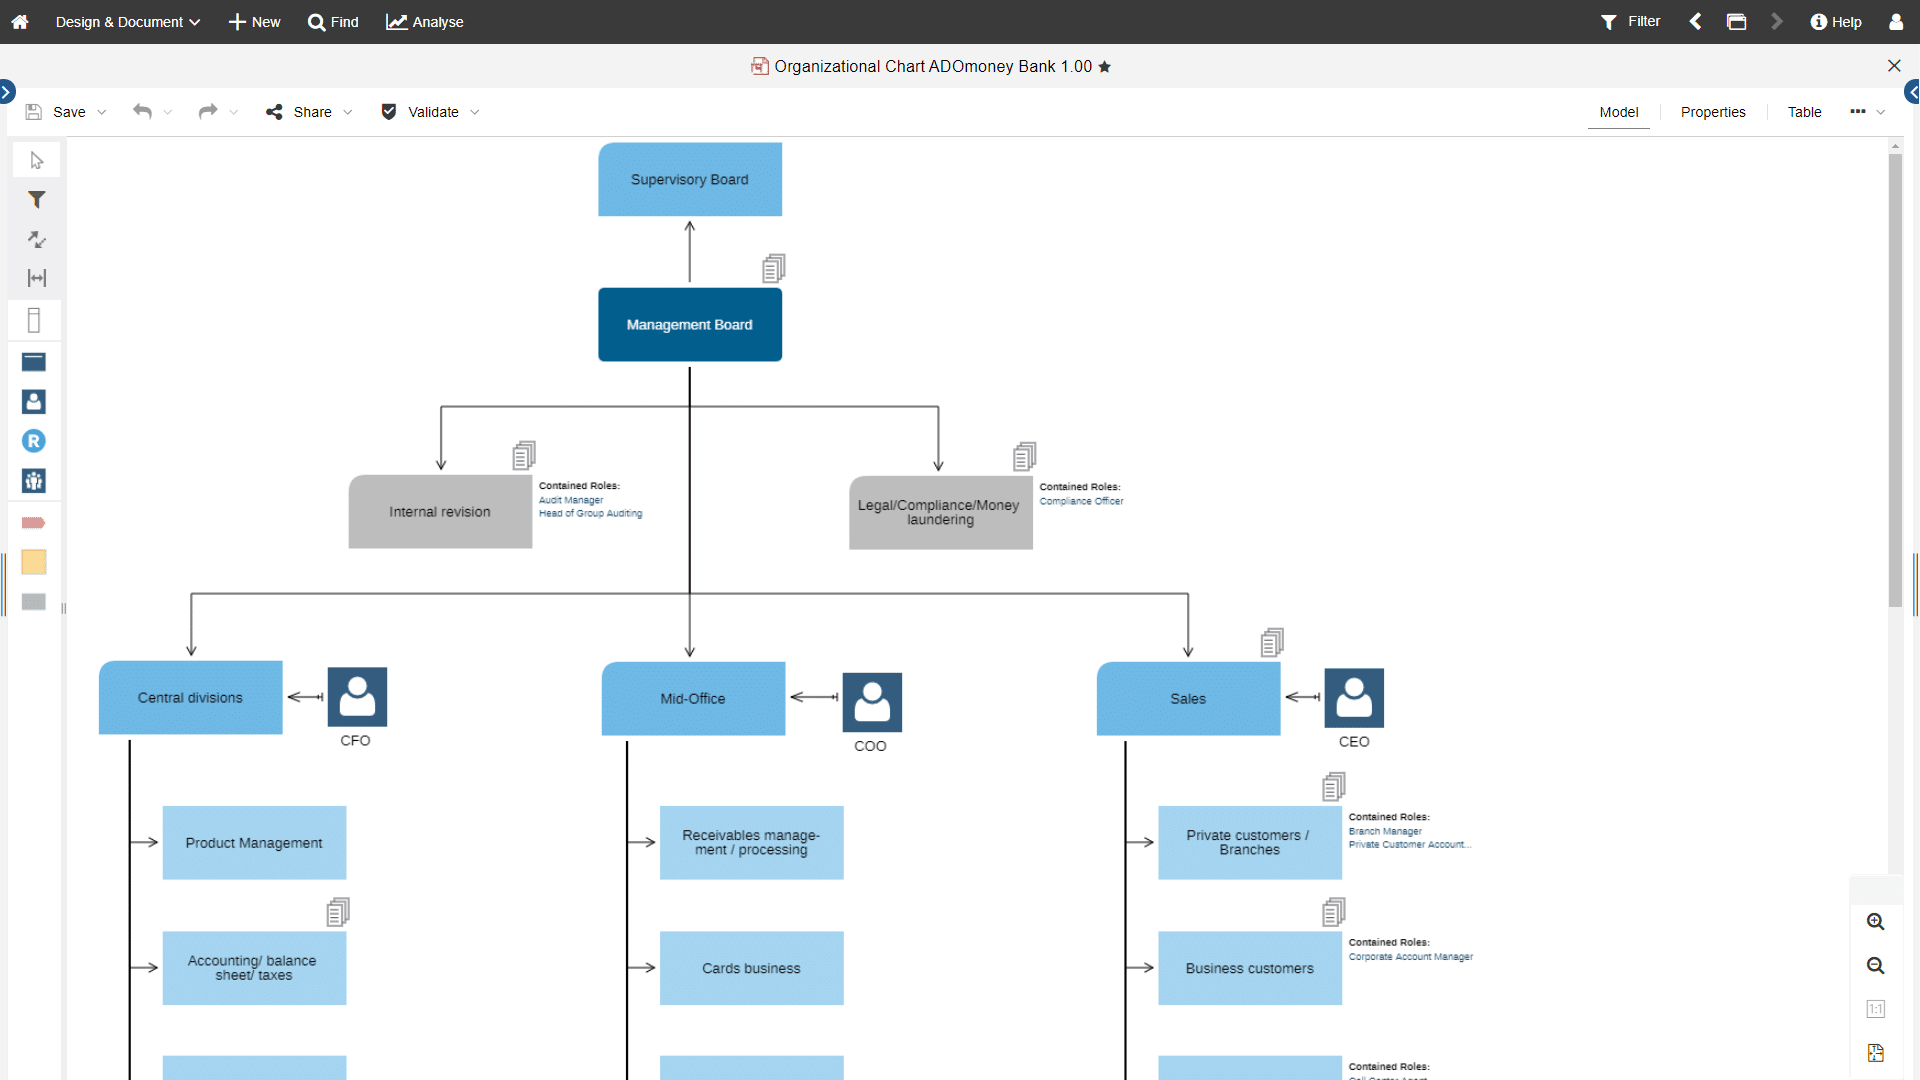This screenshot has width=1920, height=1080.
Task: Toggle the favorite star next to the model title
Action: 1105,66
